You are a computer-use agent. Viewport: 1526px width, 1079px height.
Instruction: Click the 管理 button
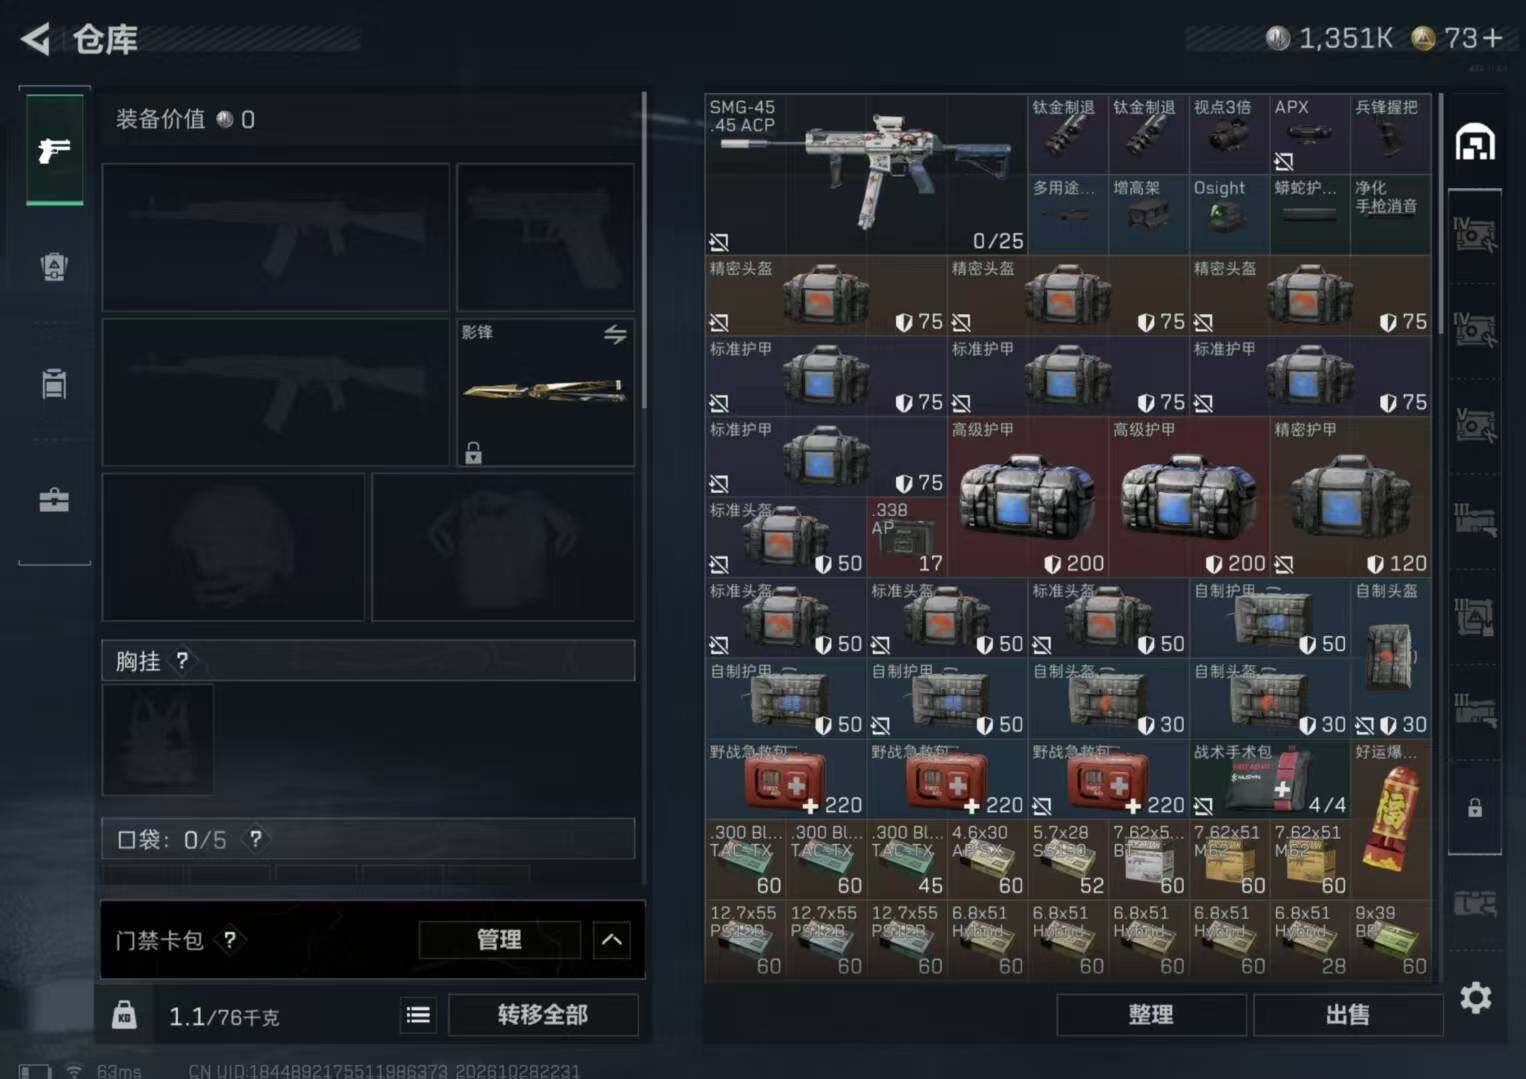[x=499, y=940]
